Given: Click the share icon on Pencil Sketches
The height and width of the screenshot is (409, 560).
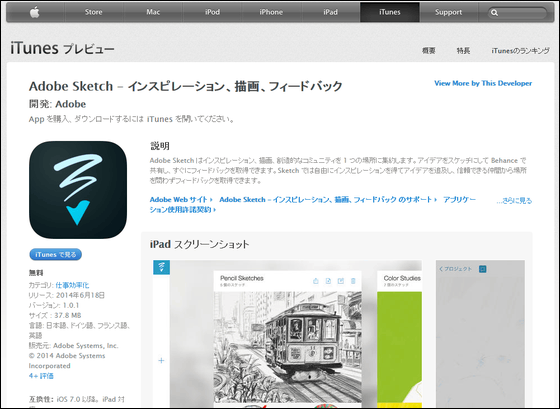Looking at the screenshot, I should coord(316,281).
